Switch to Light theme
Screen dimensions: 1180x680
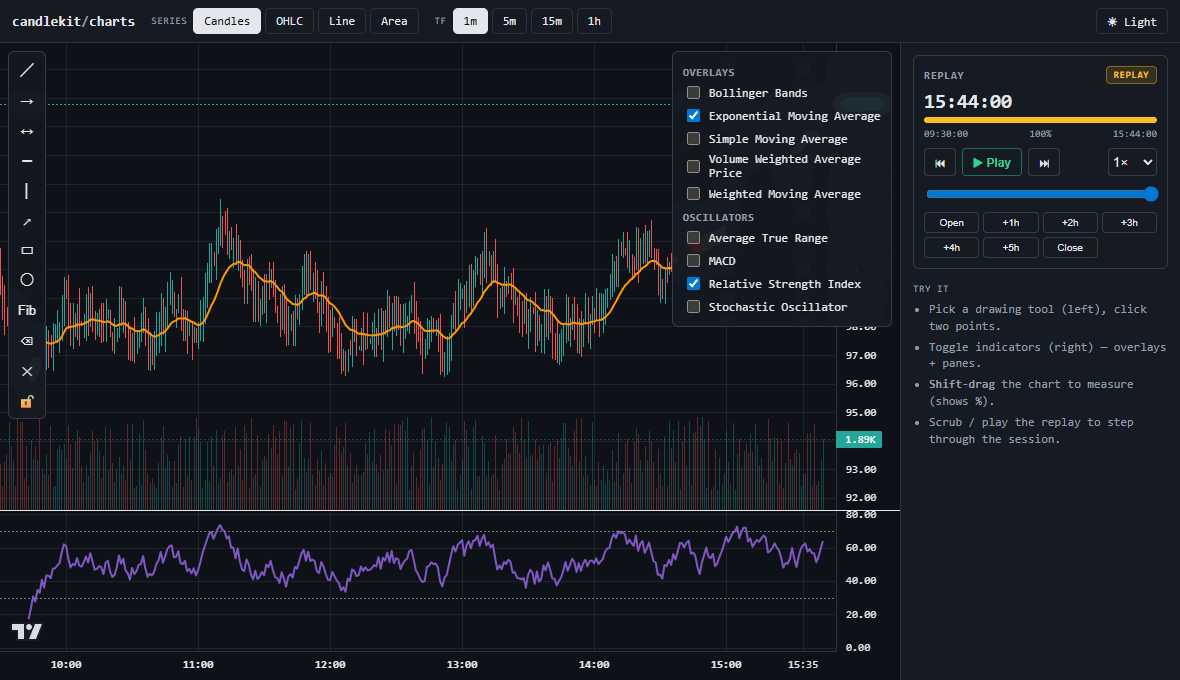pyautogui.click(x=1132, y=22)
